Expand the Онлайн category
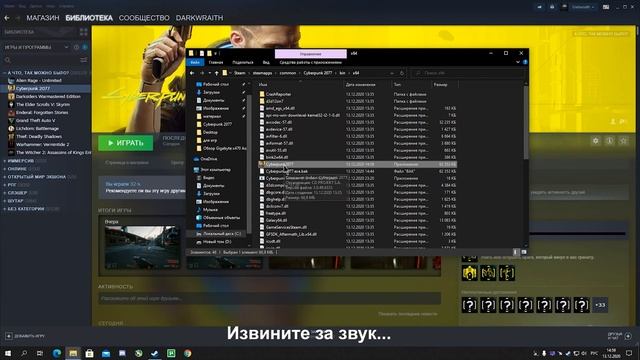The width and height of the screenshot is (640, 360). tap(4, 169)
